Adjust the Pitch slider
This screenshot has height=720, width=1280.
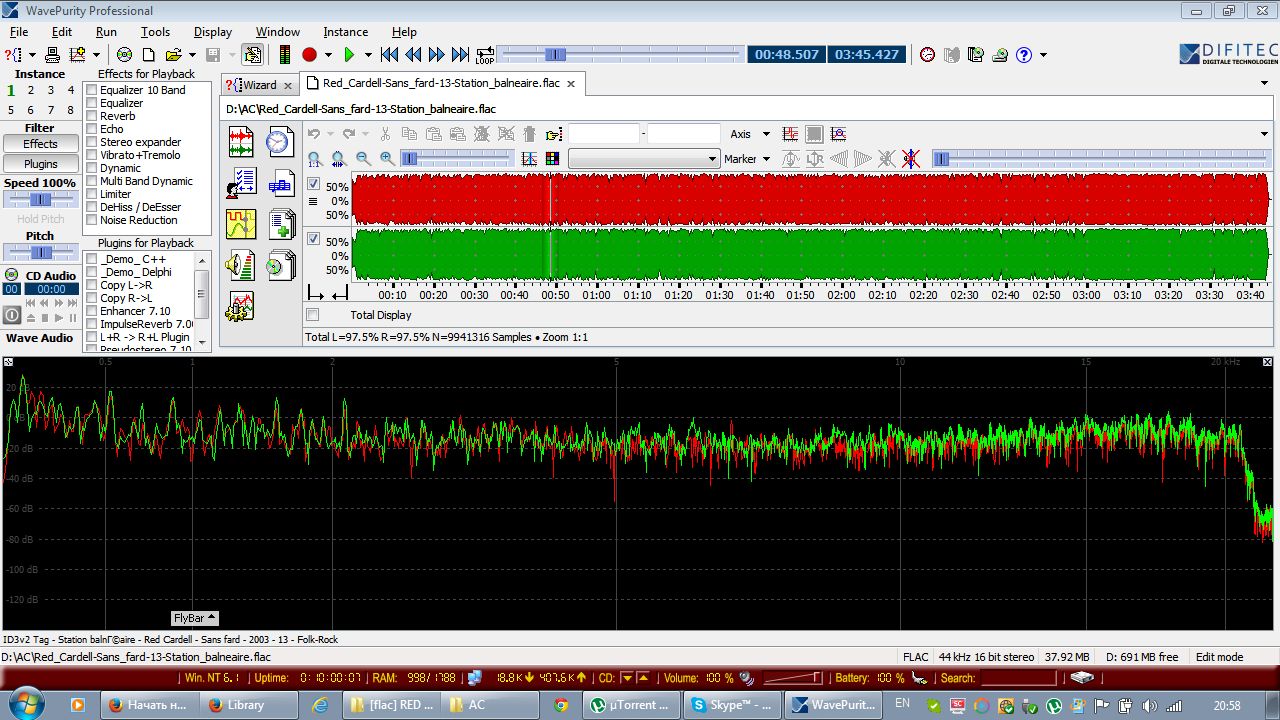tap(40, 252)
